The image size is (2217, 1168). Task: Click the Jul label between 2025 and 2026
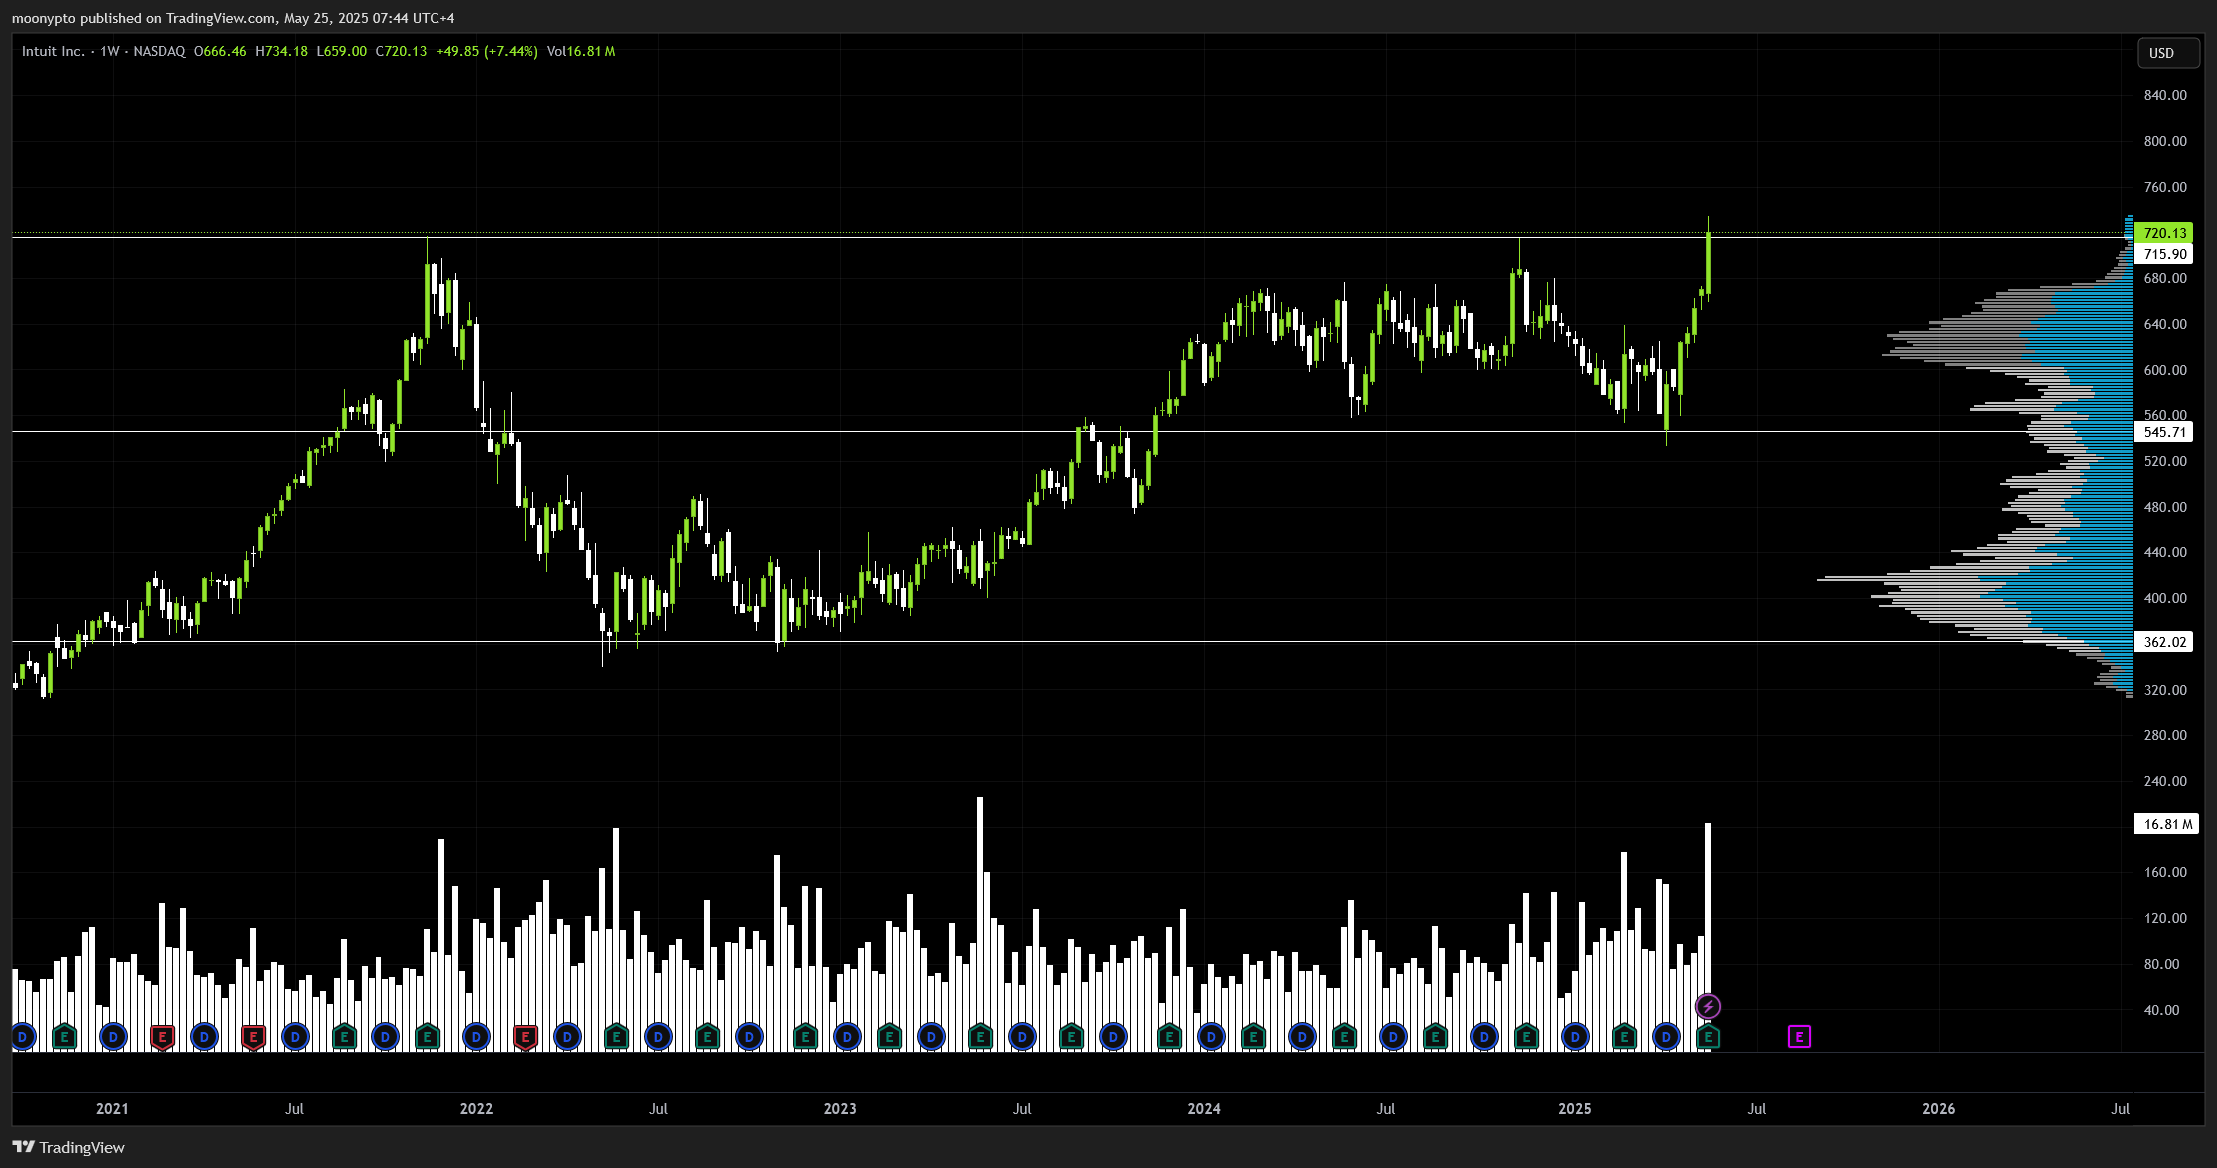(1757, 1108)
